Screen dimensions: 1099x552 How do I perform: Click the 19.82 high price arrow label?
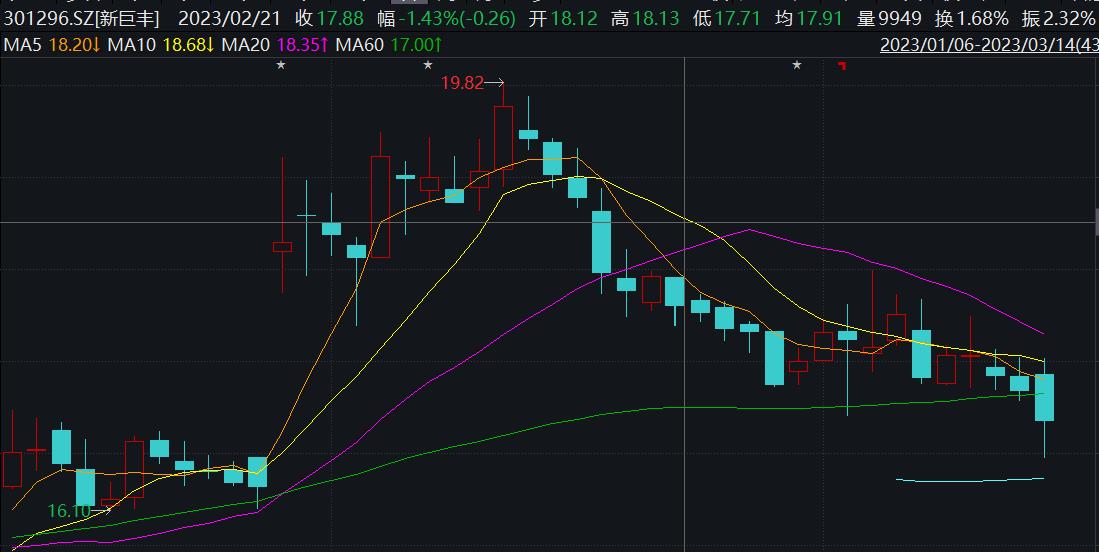click(x=472, y=84)
